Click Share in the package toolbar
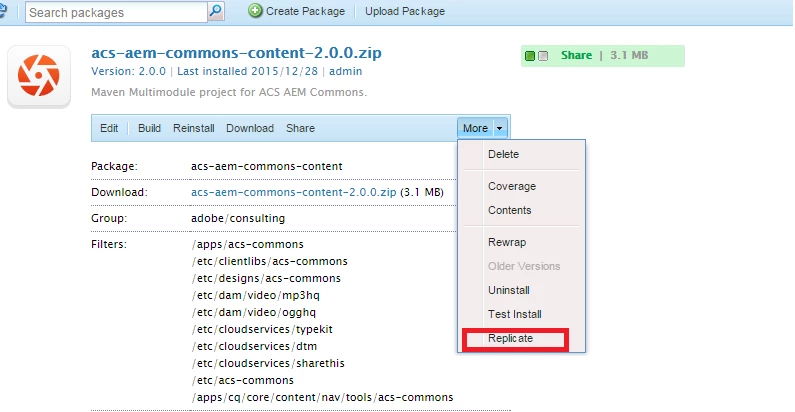 300,128
